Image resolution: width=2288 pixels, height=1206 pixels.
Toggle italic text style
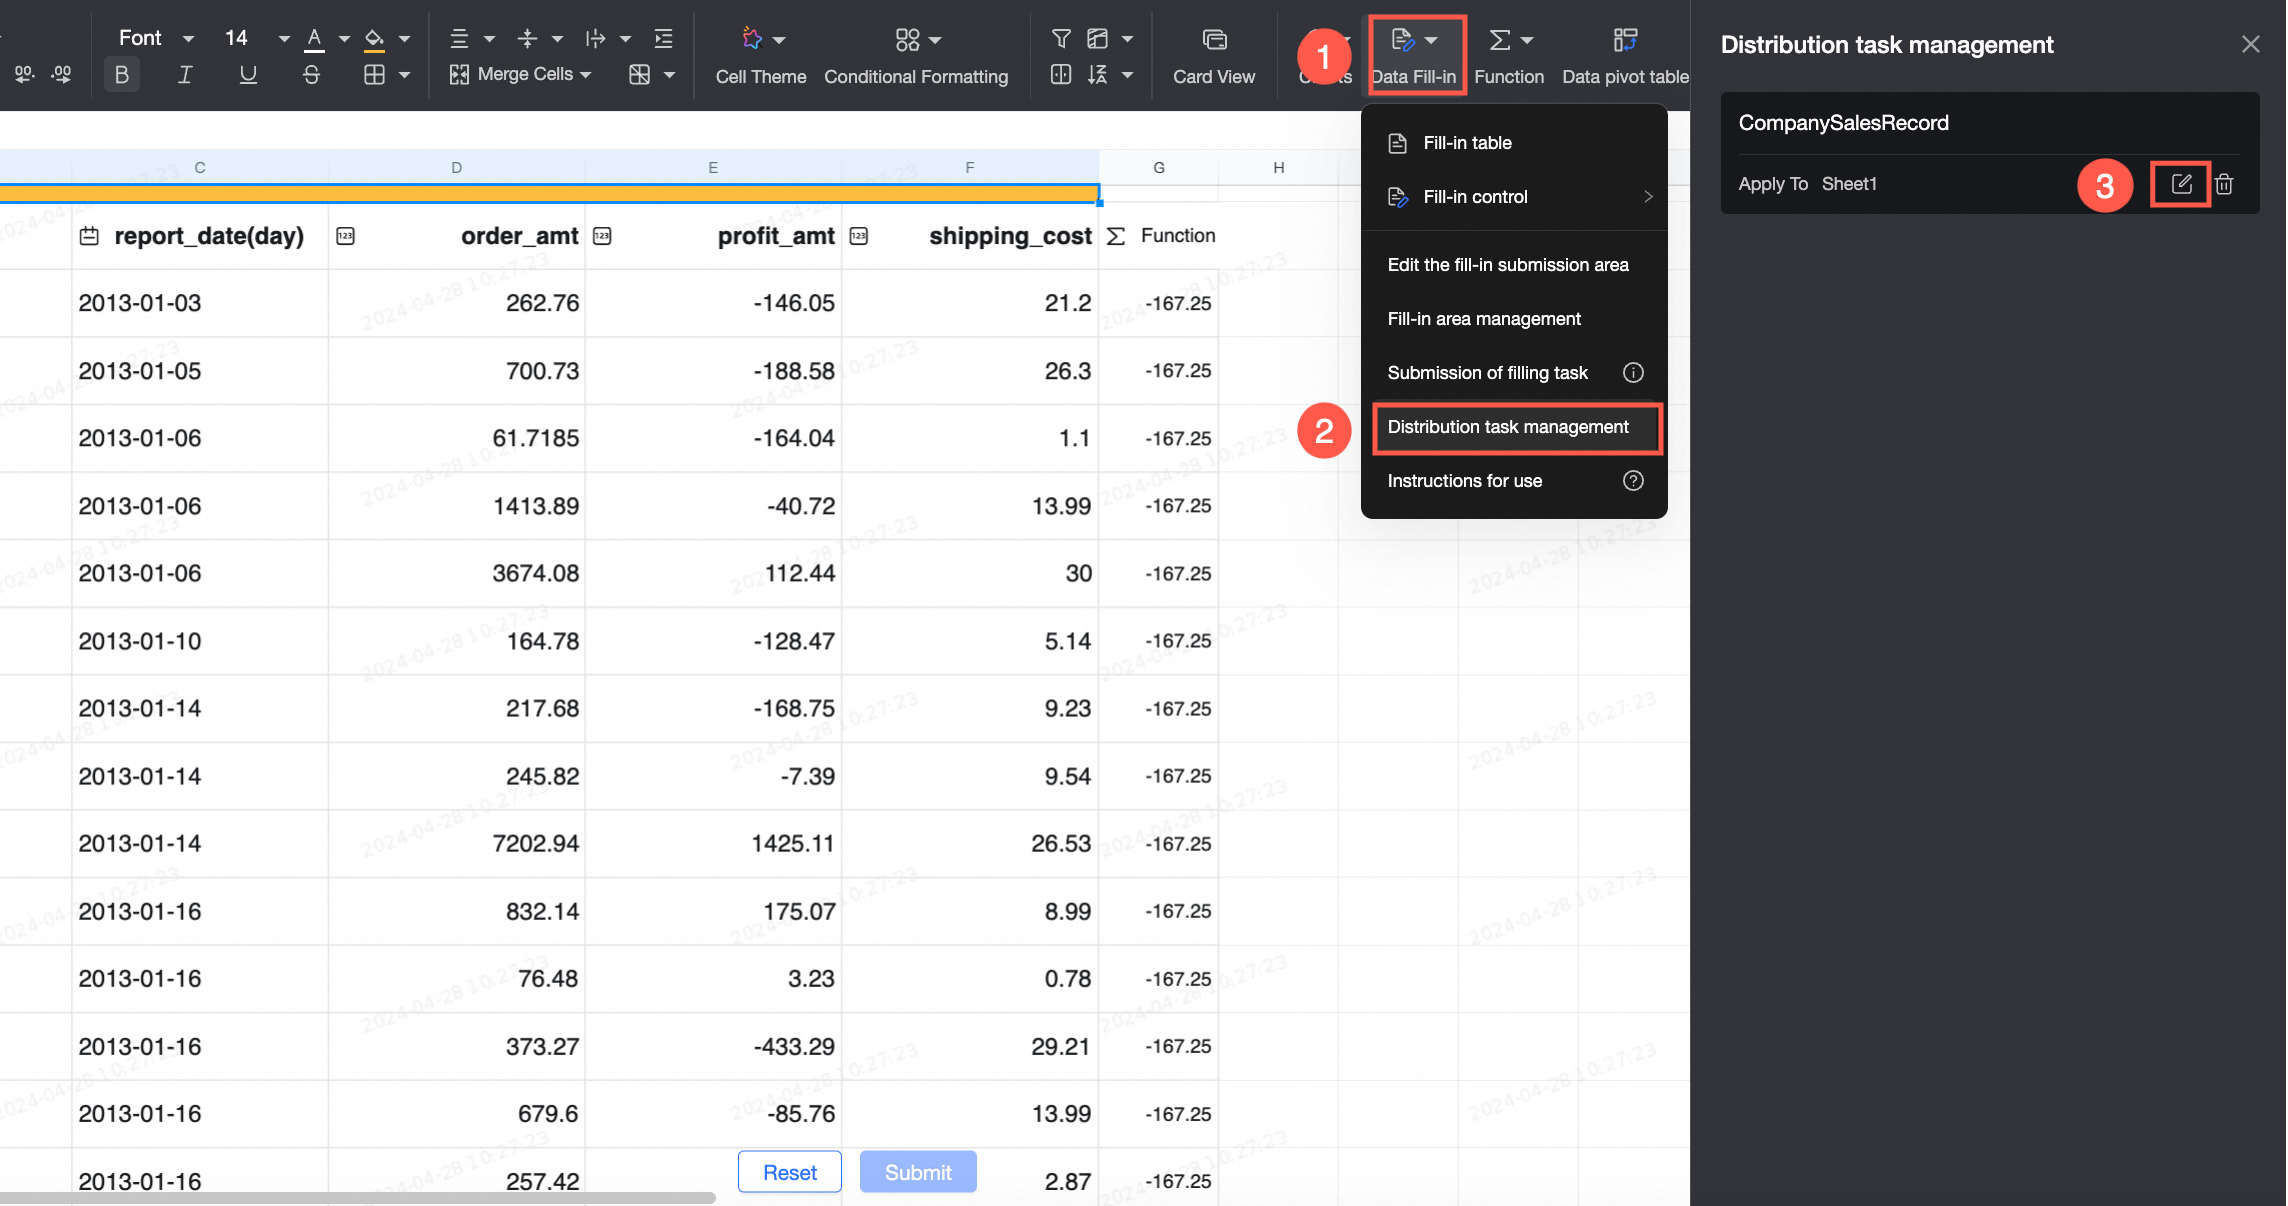[x=185, y=75]
